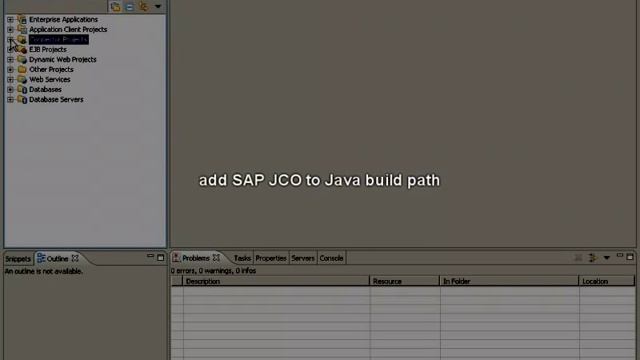Viewport: 640px width, 360px height.
Task: Click the highlighted Connector Projects folder icon
Action: tap(22, 40)
